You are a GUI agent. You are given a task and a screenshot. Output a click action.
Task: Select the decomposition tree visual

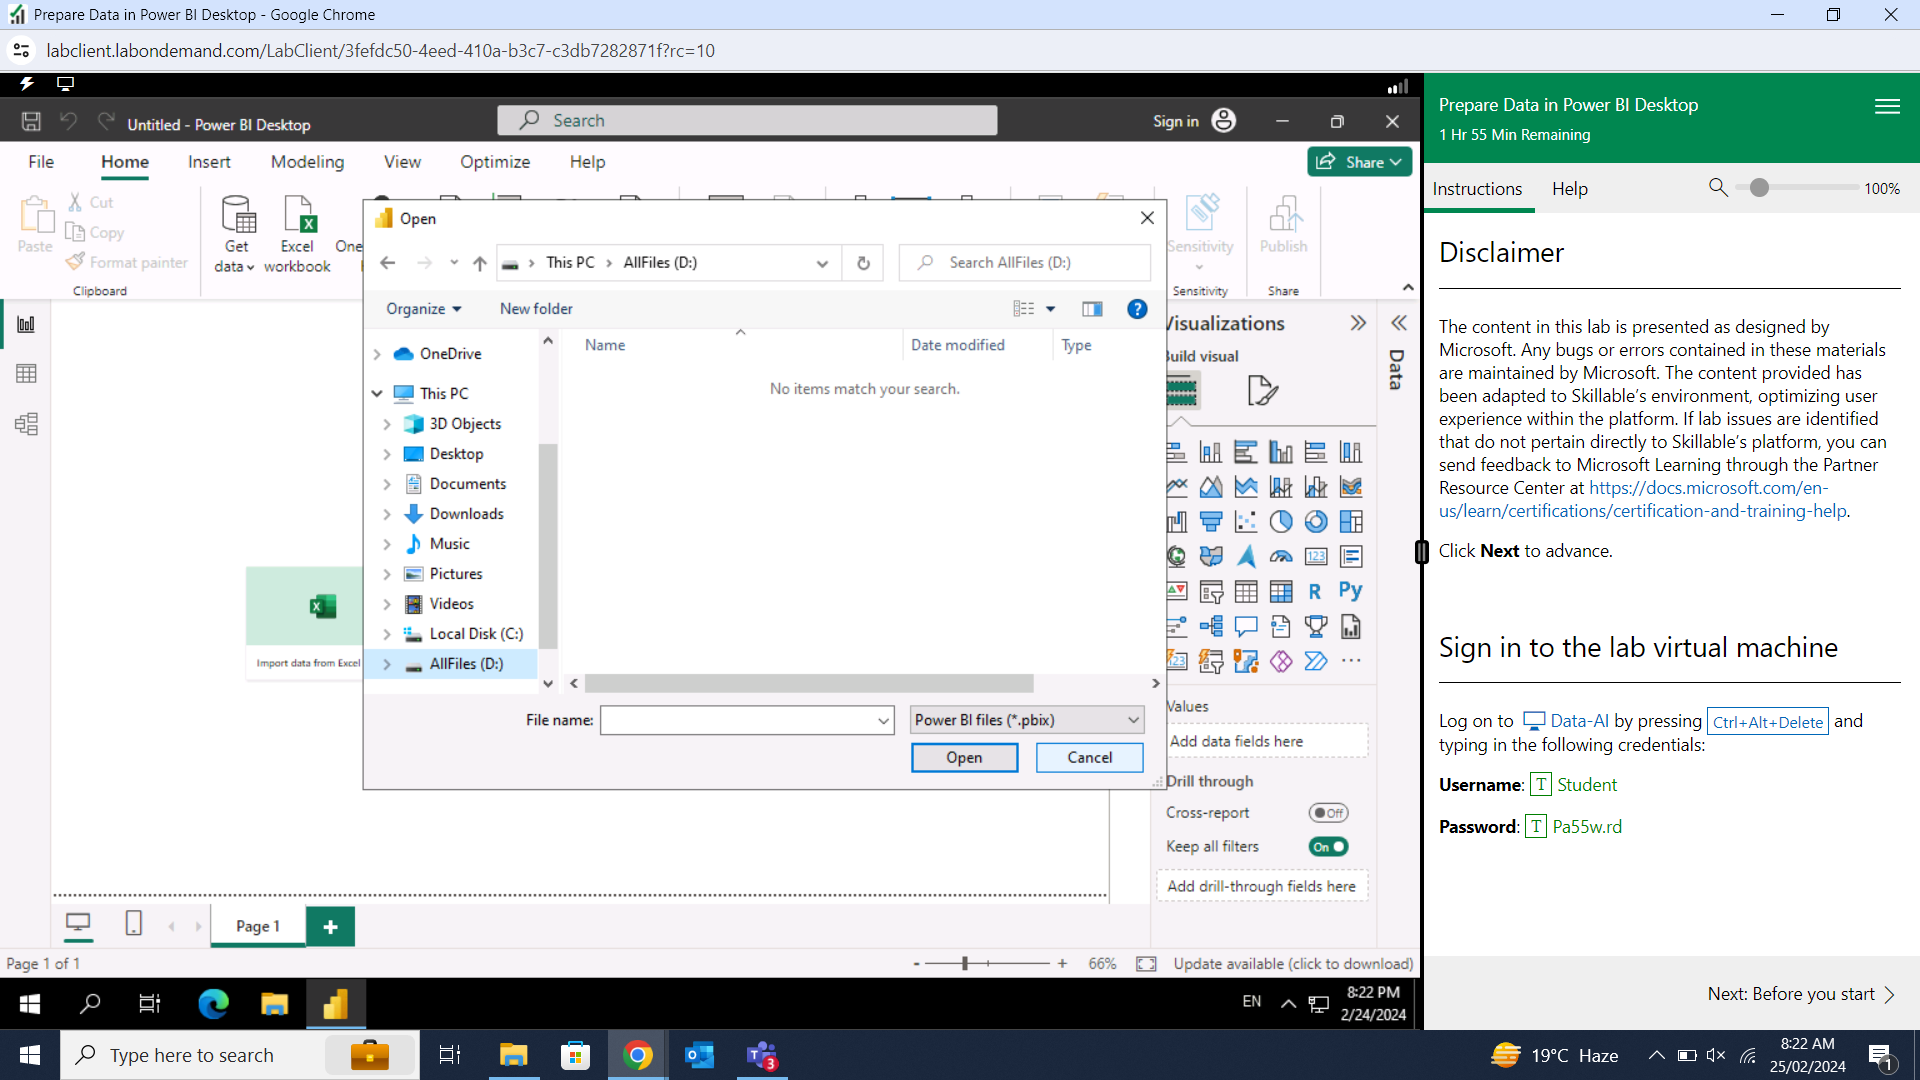click(x=1211, y=627)
